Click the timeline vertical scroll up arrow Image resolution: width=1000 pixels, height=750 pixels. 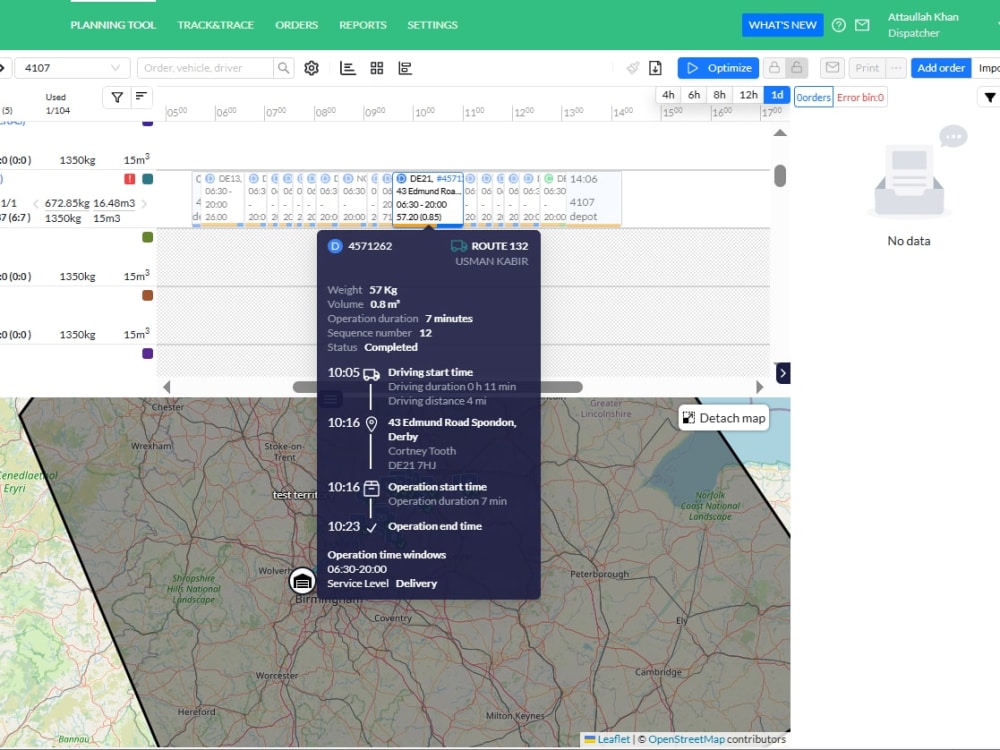779,133
